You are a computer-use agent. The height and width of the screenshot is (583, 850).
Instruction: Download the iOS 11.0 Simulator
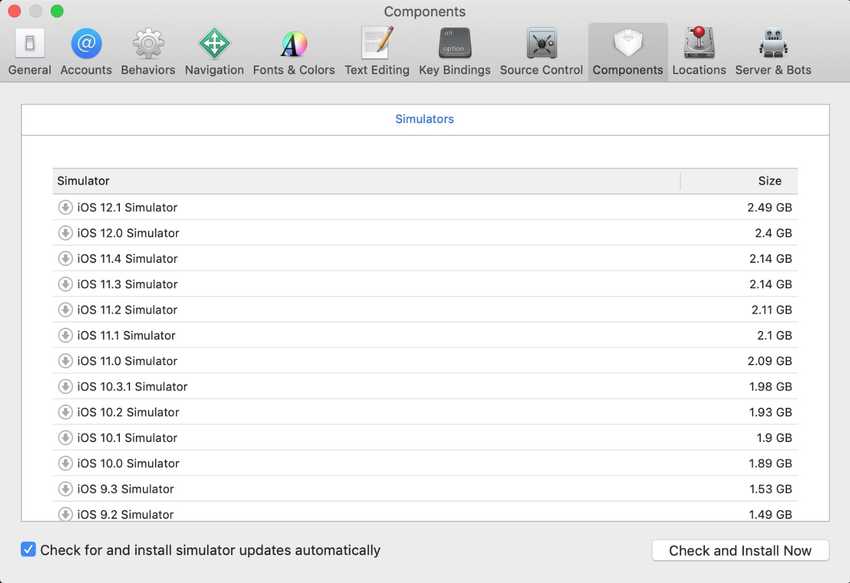[x=65, y=361]
